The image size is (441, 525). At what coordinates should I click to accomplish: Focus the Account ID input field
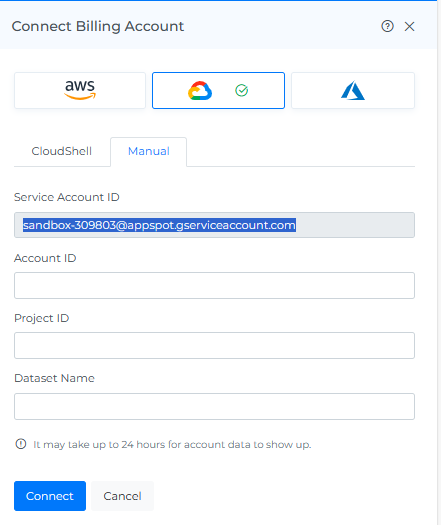[214, 285]
